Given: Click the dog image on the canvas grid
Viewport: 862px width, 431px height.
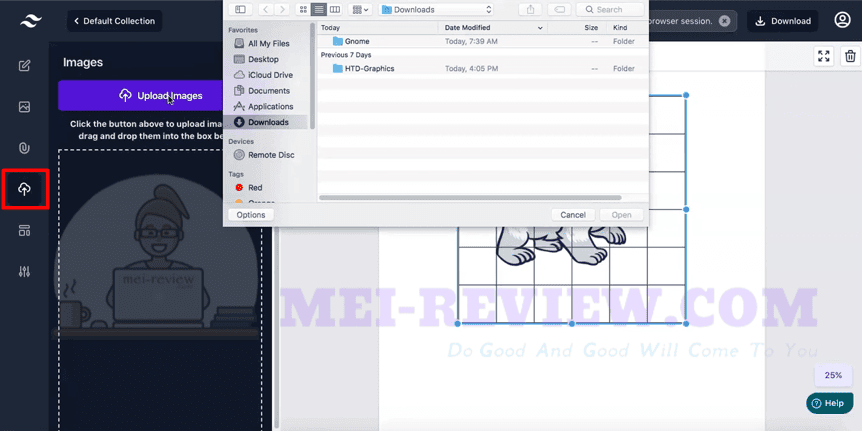Looking at the screenshot, I should [x=560, y=244].
